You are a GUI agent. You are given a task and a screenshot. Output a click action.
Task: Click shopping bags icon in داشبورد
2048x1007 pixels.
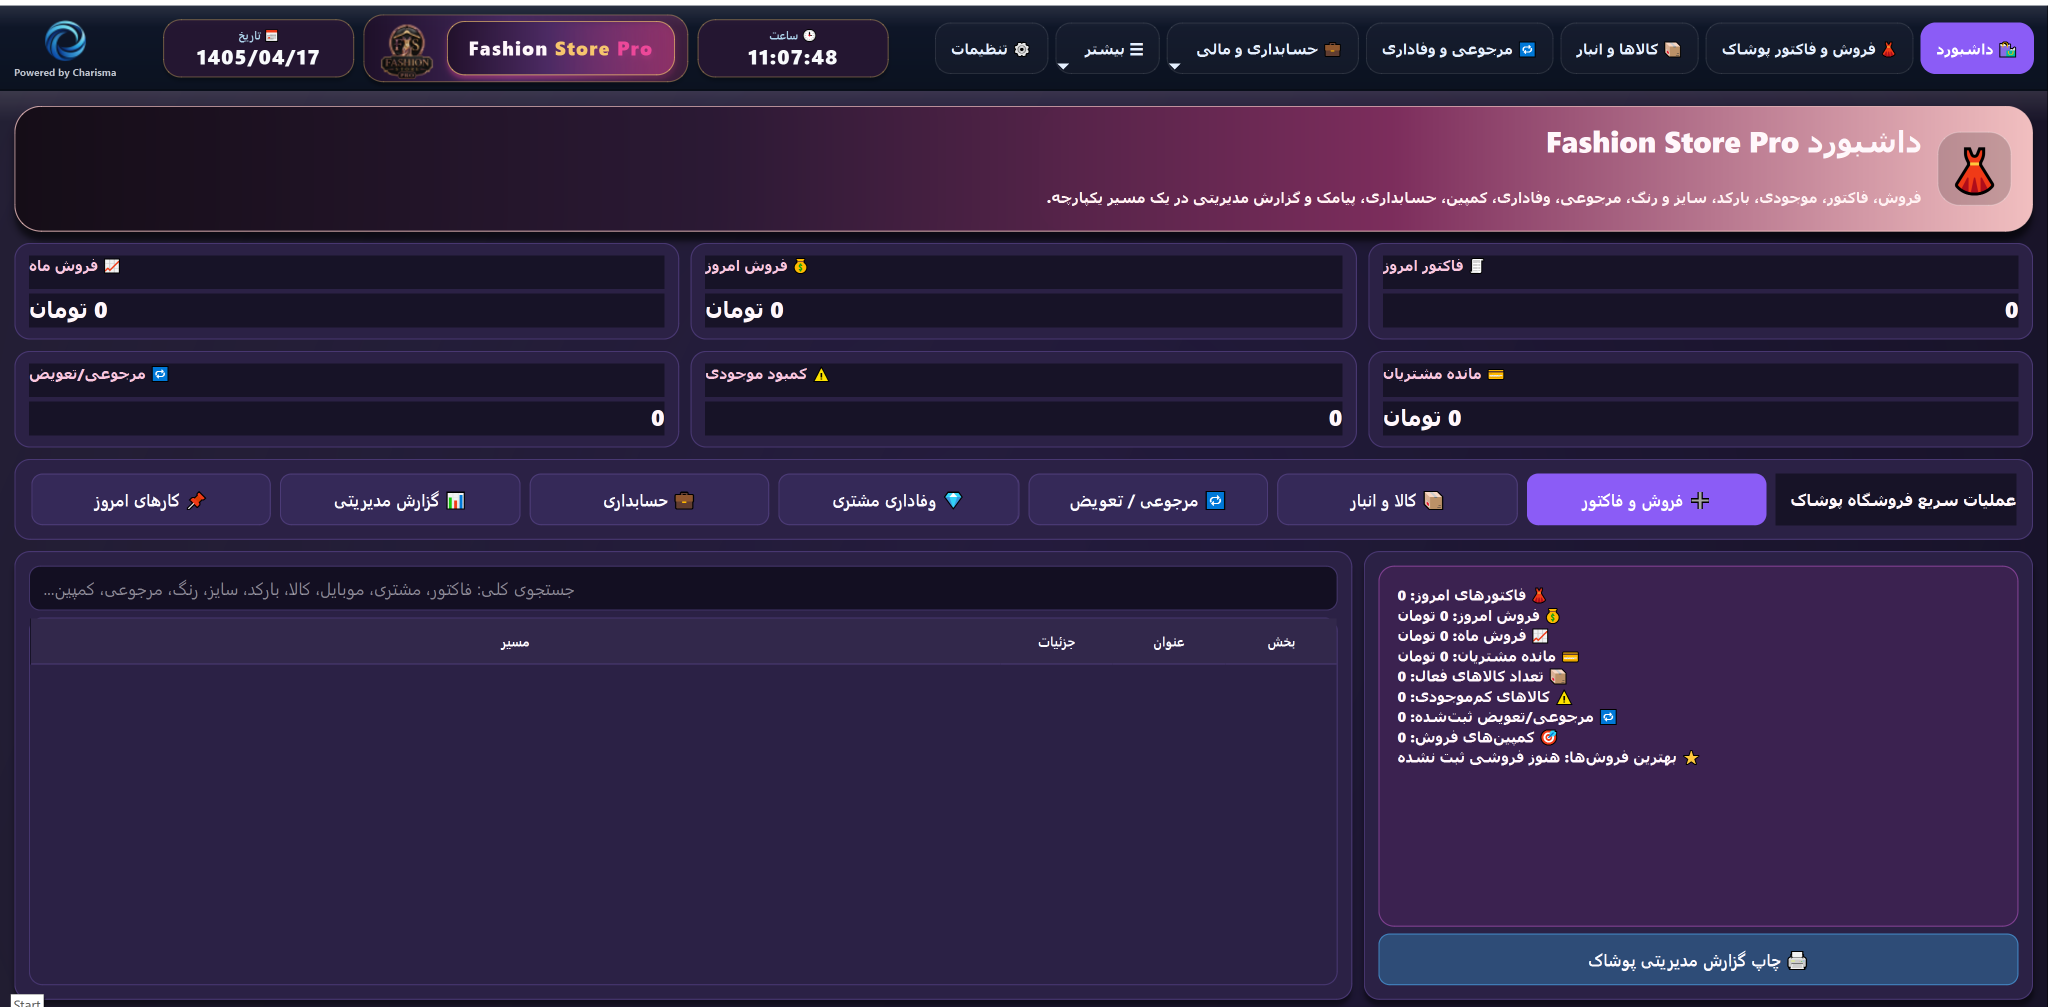click(x=2007, y=49)
